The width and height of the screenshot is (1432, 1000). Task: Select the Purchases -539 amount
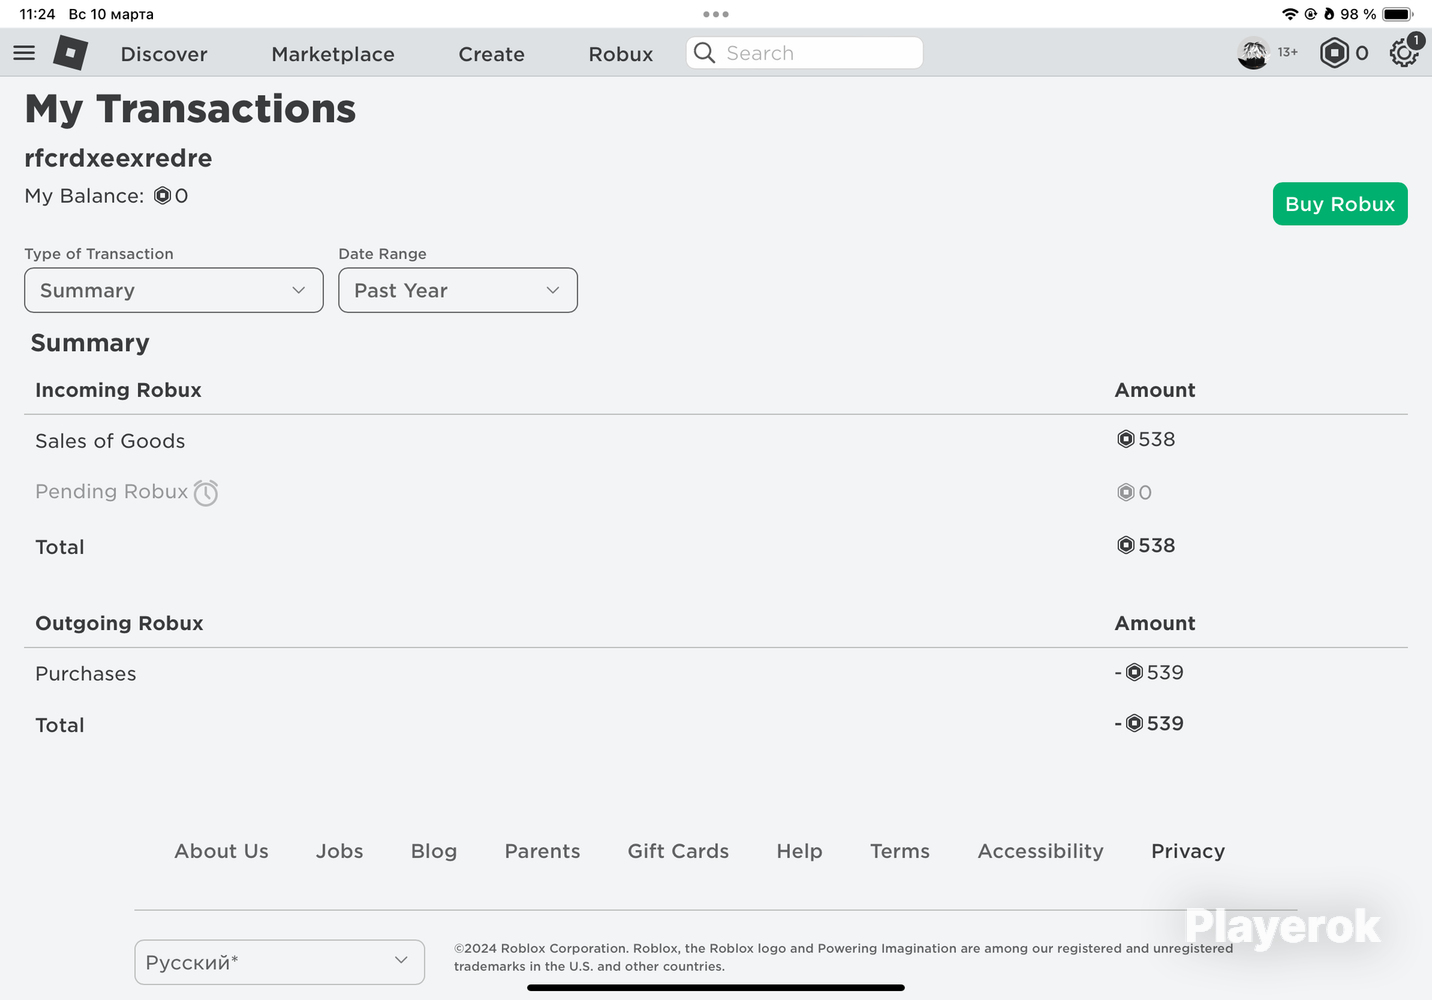(1149, 672)
